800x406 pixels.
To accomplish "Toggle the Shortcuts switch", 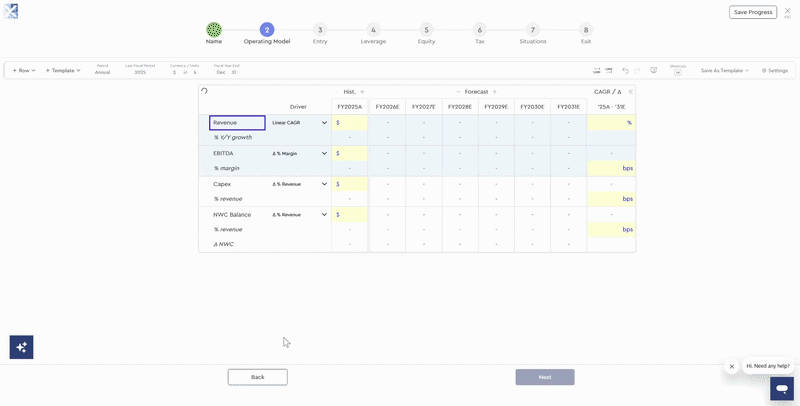I will [x=678, y=73].
